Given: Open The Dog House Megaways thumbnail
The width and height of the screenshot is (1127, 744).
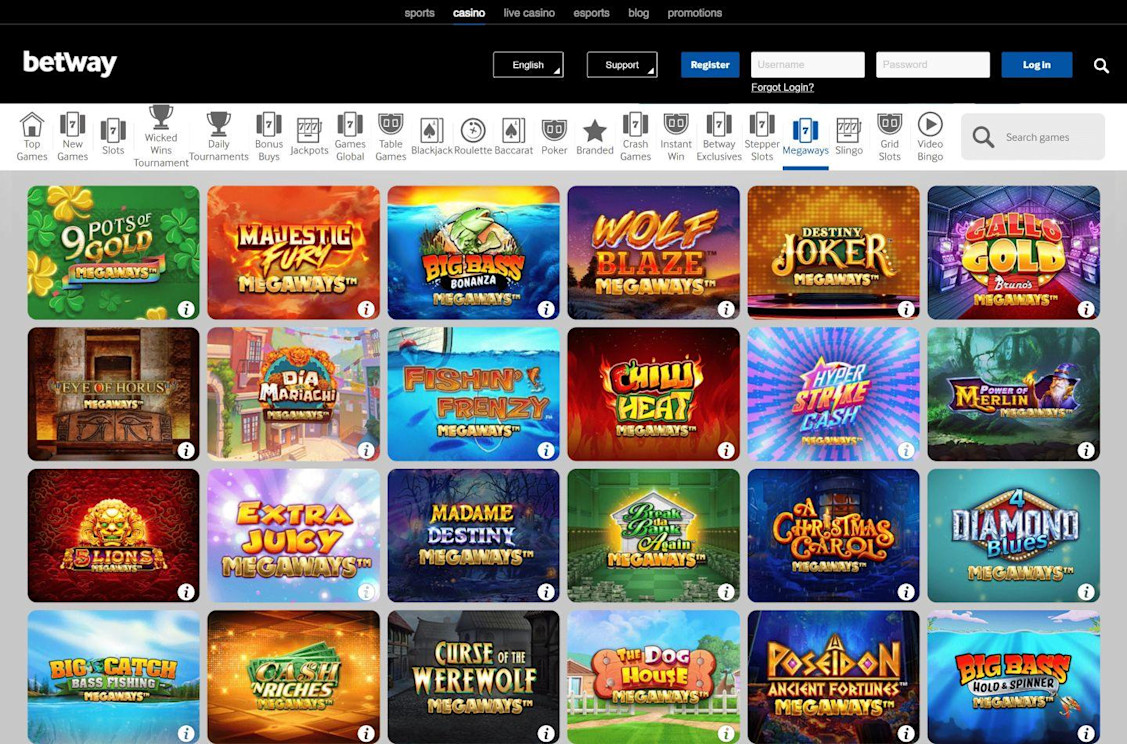Looking at the screenshot, I should [653, 677].
